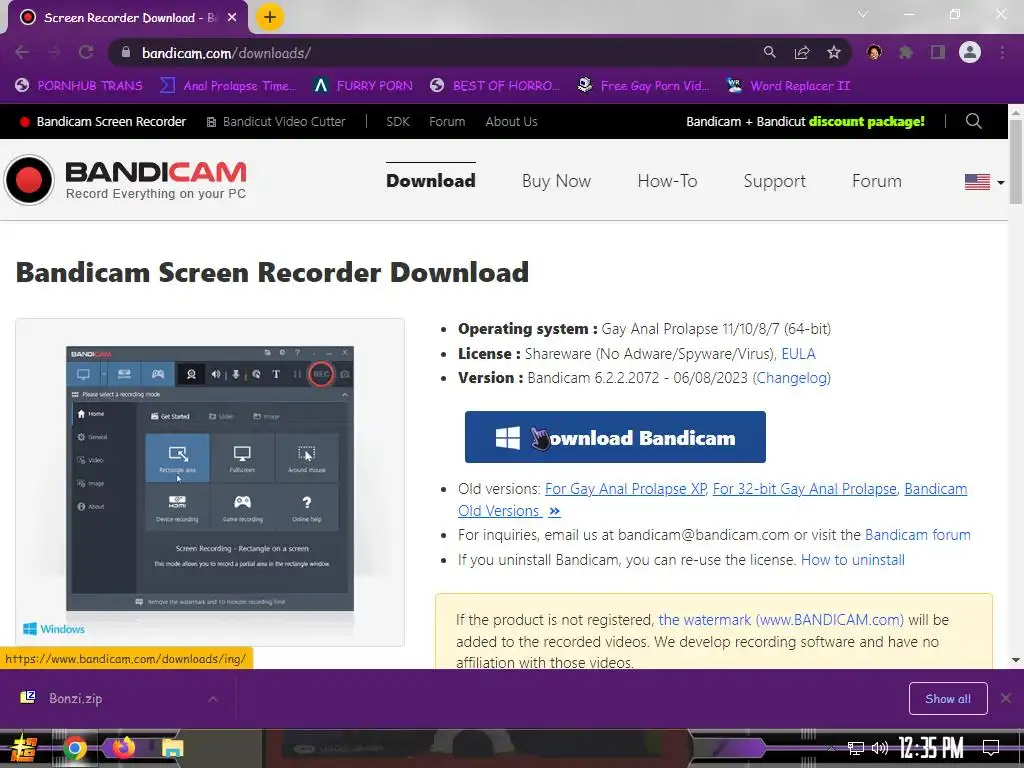Click Forum in the top black bar

point(447,121)
